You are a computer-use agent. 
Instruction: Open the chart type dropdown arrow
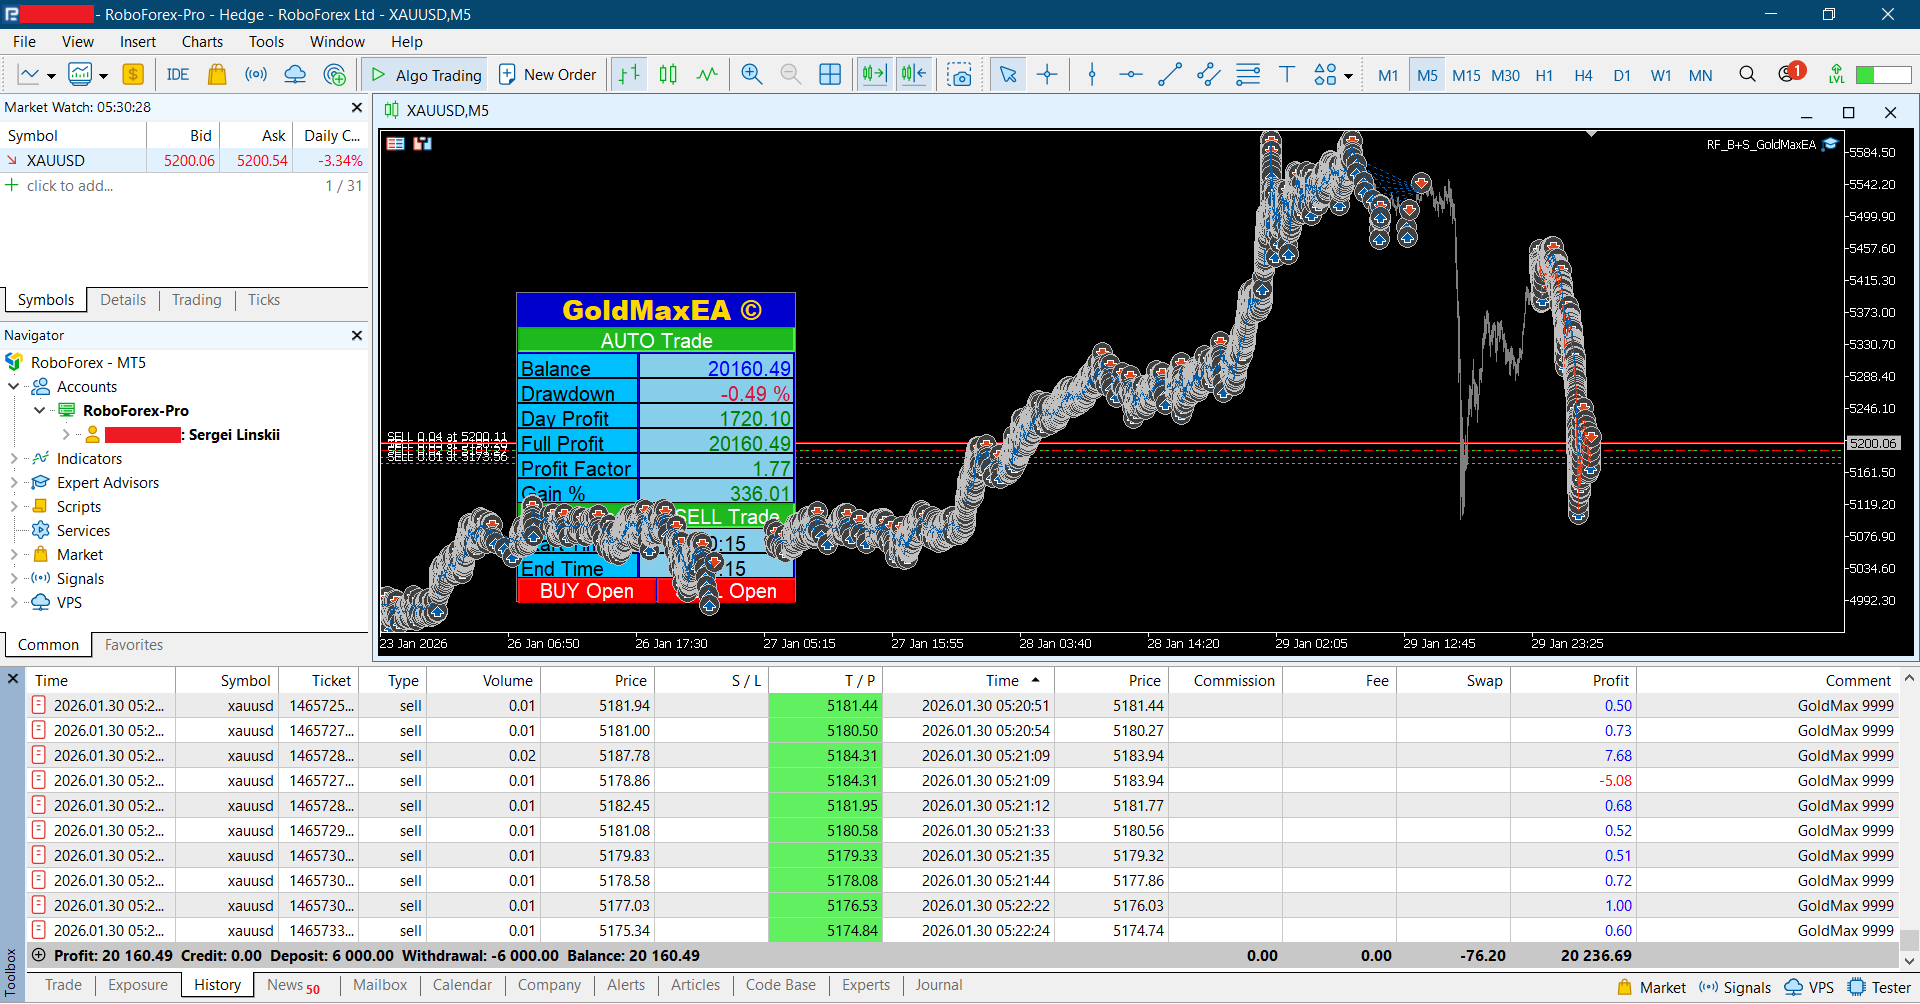point(51,76)
